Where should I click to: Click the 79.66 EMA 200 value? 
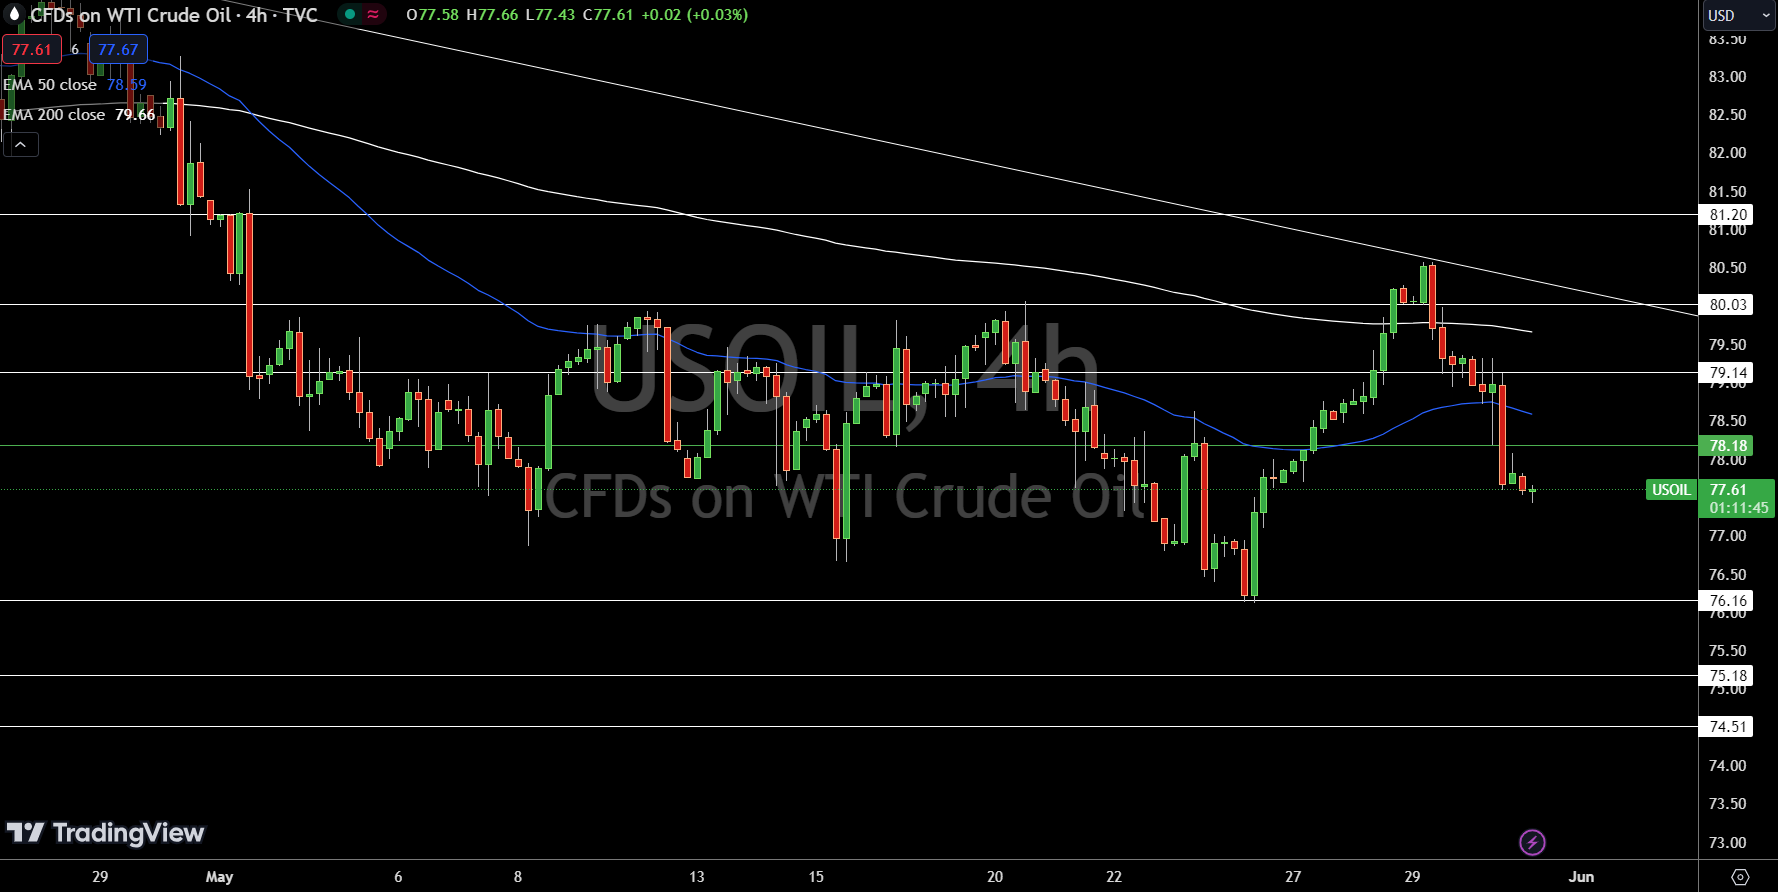point(135,115)
